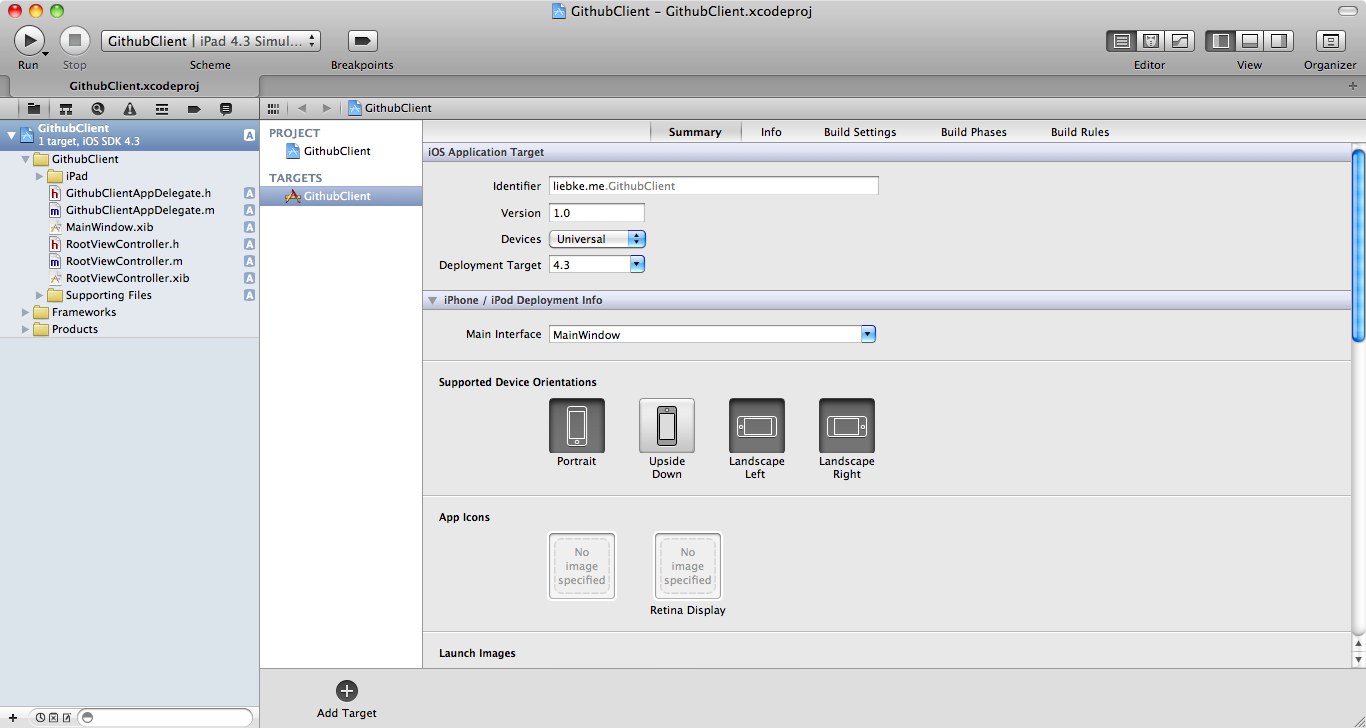Go back in editor history
1366x728 pixels.
click(302, 108)
